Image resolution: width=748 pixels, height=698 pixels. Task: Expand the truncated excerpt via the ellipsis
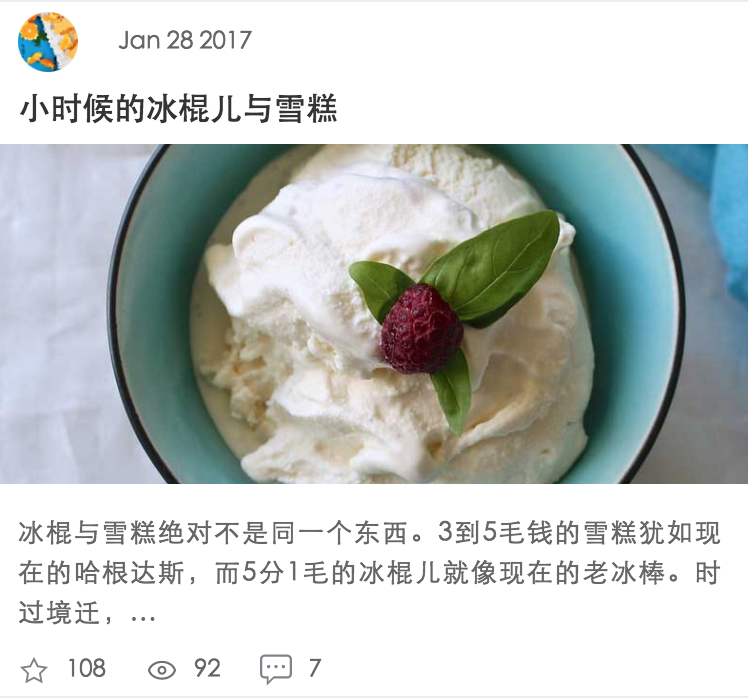143,616
